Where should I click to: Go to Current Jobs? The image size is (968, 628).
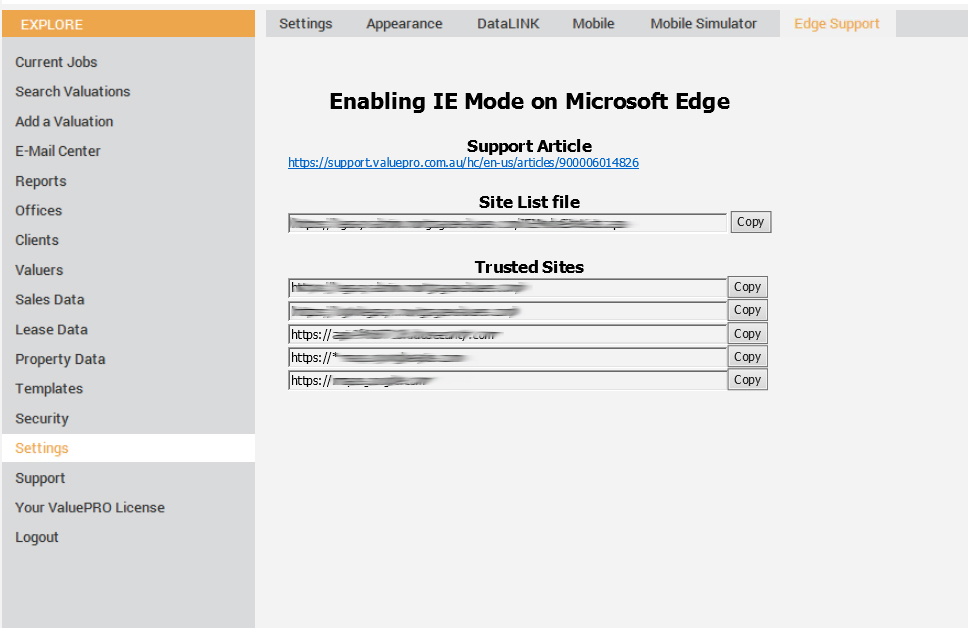(x=56, y=62)
